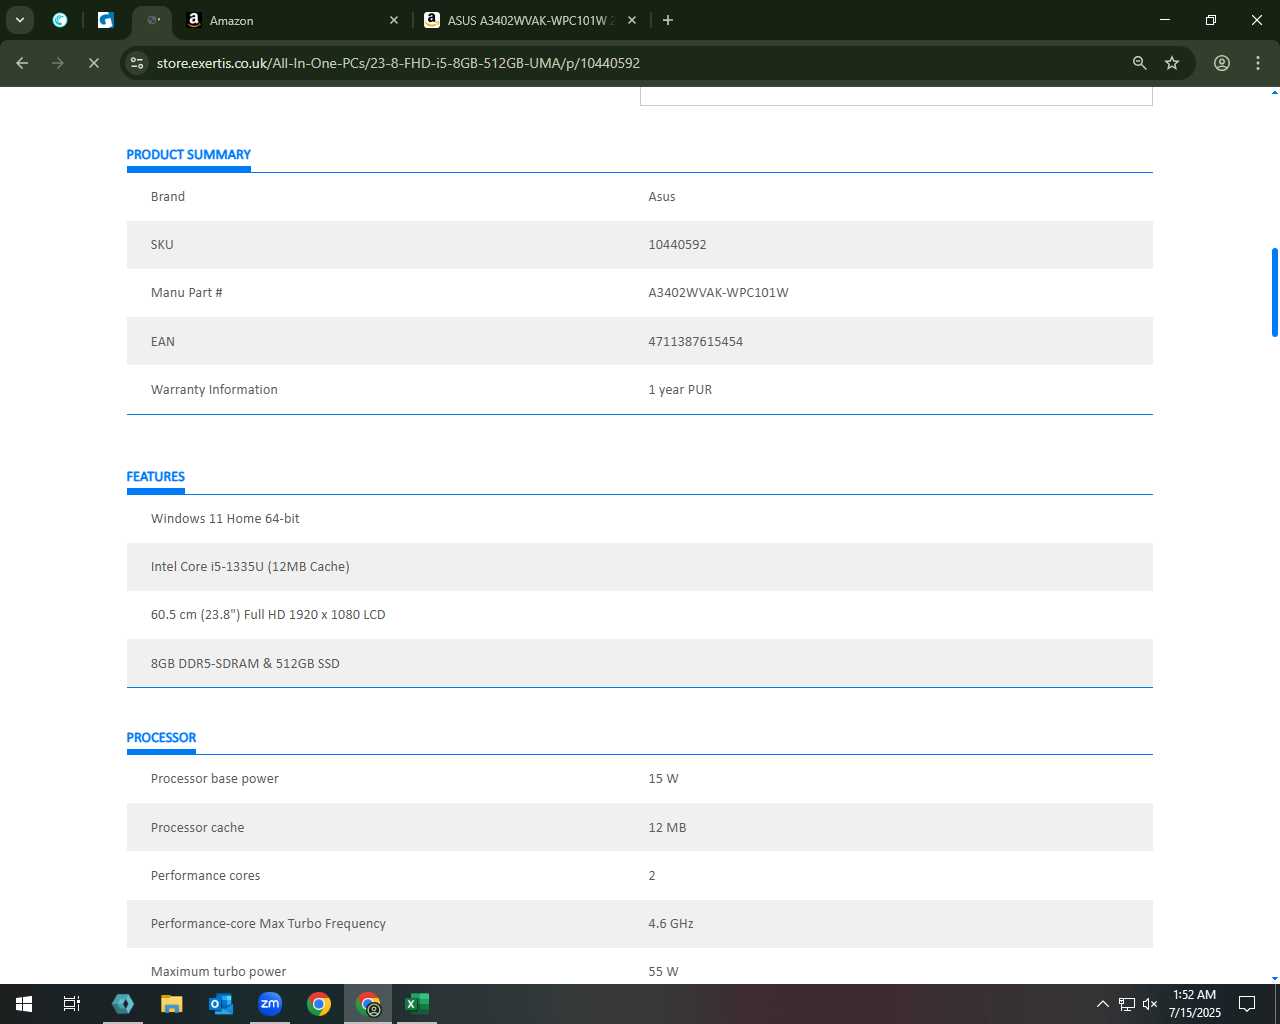This screenshot has width=1280, height=1024.
Task: Click the Performance cores label
Action: pos(205,875)
